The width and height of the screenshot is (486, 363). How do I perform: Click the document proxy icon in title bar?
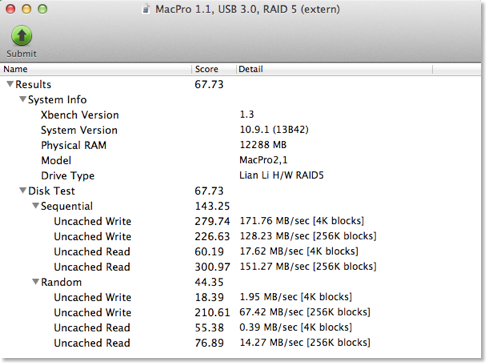[146, 9]
